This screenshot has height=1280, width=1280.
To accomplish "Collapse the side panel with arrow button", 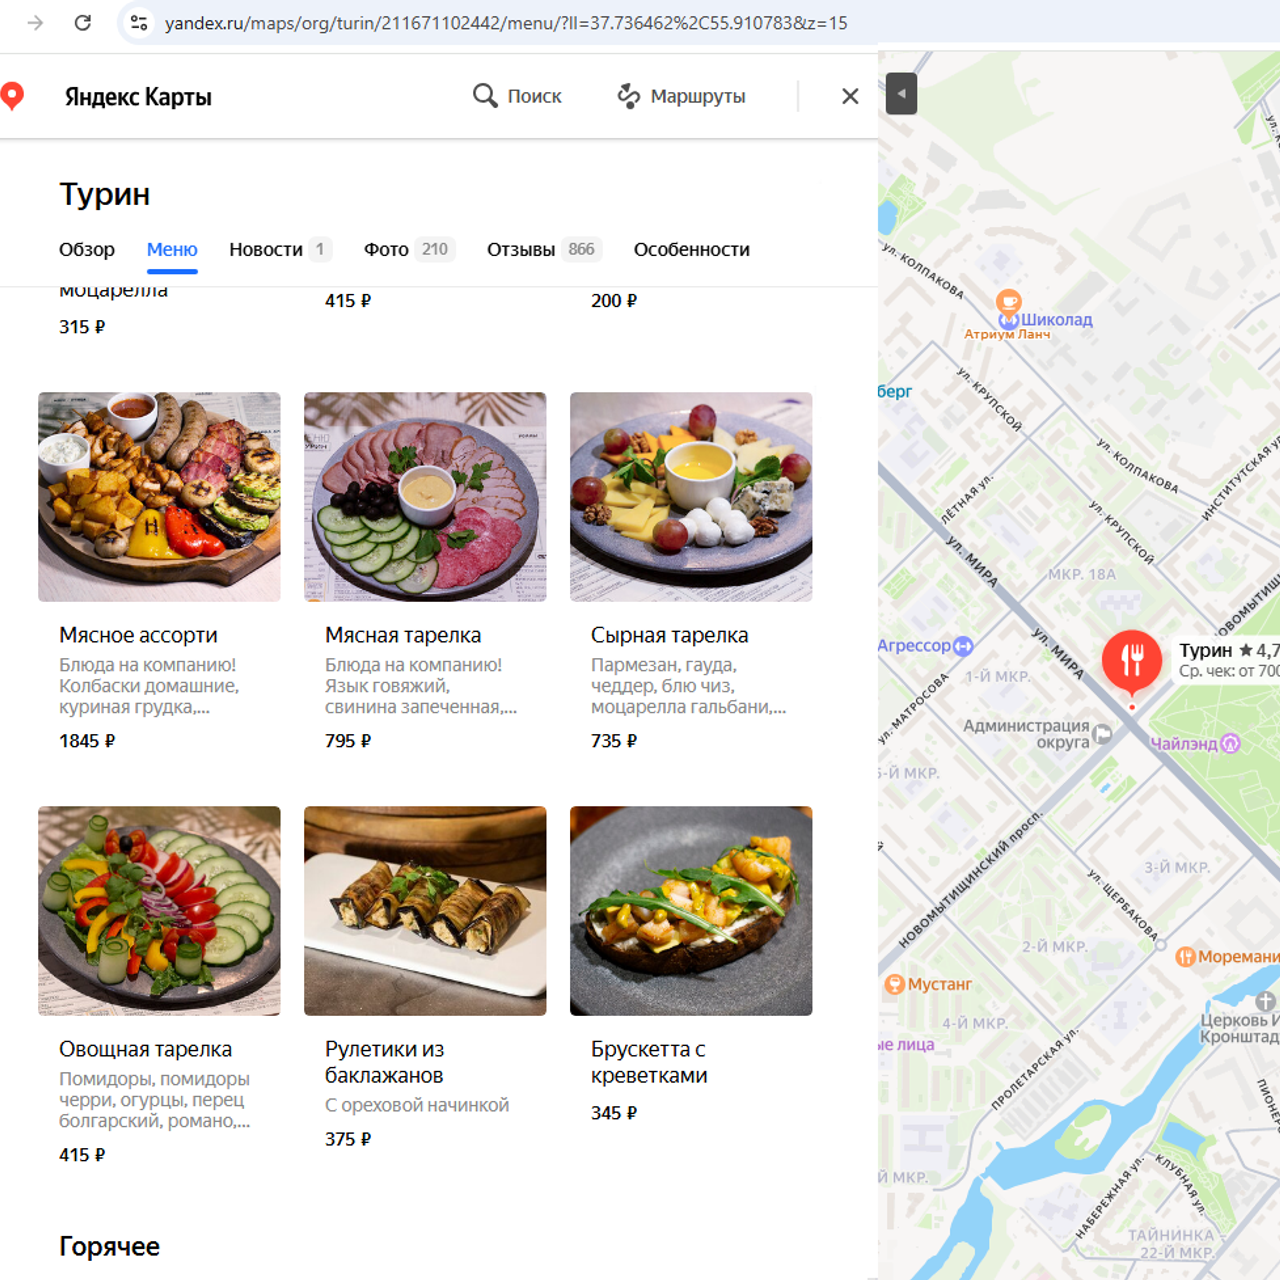I will pyautogui.click(x=901, y=94).
